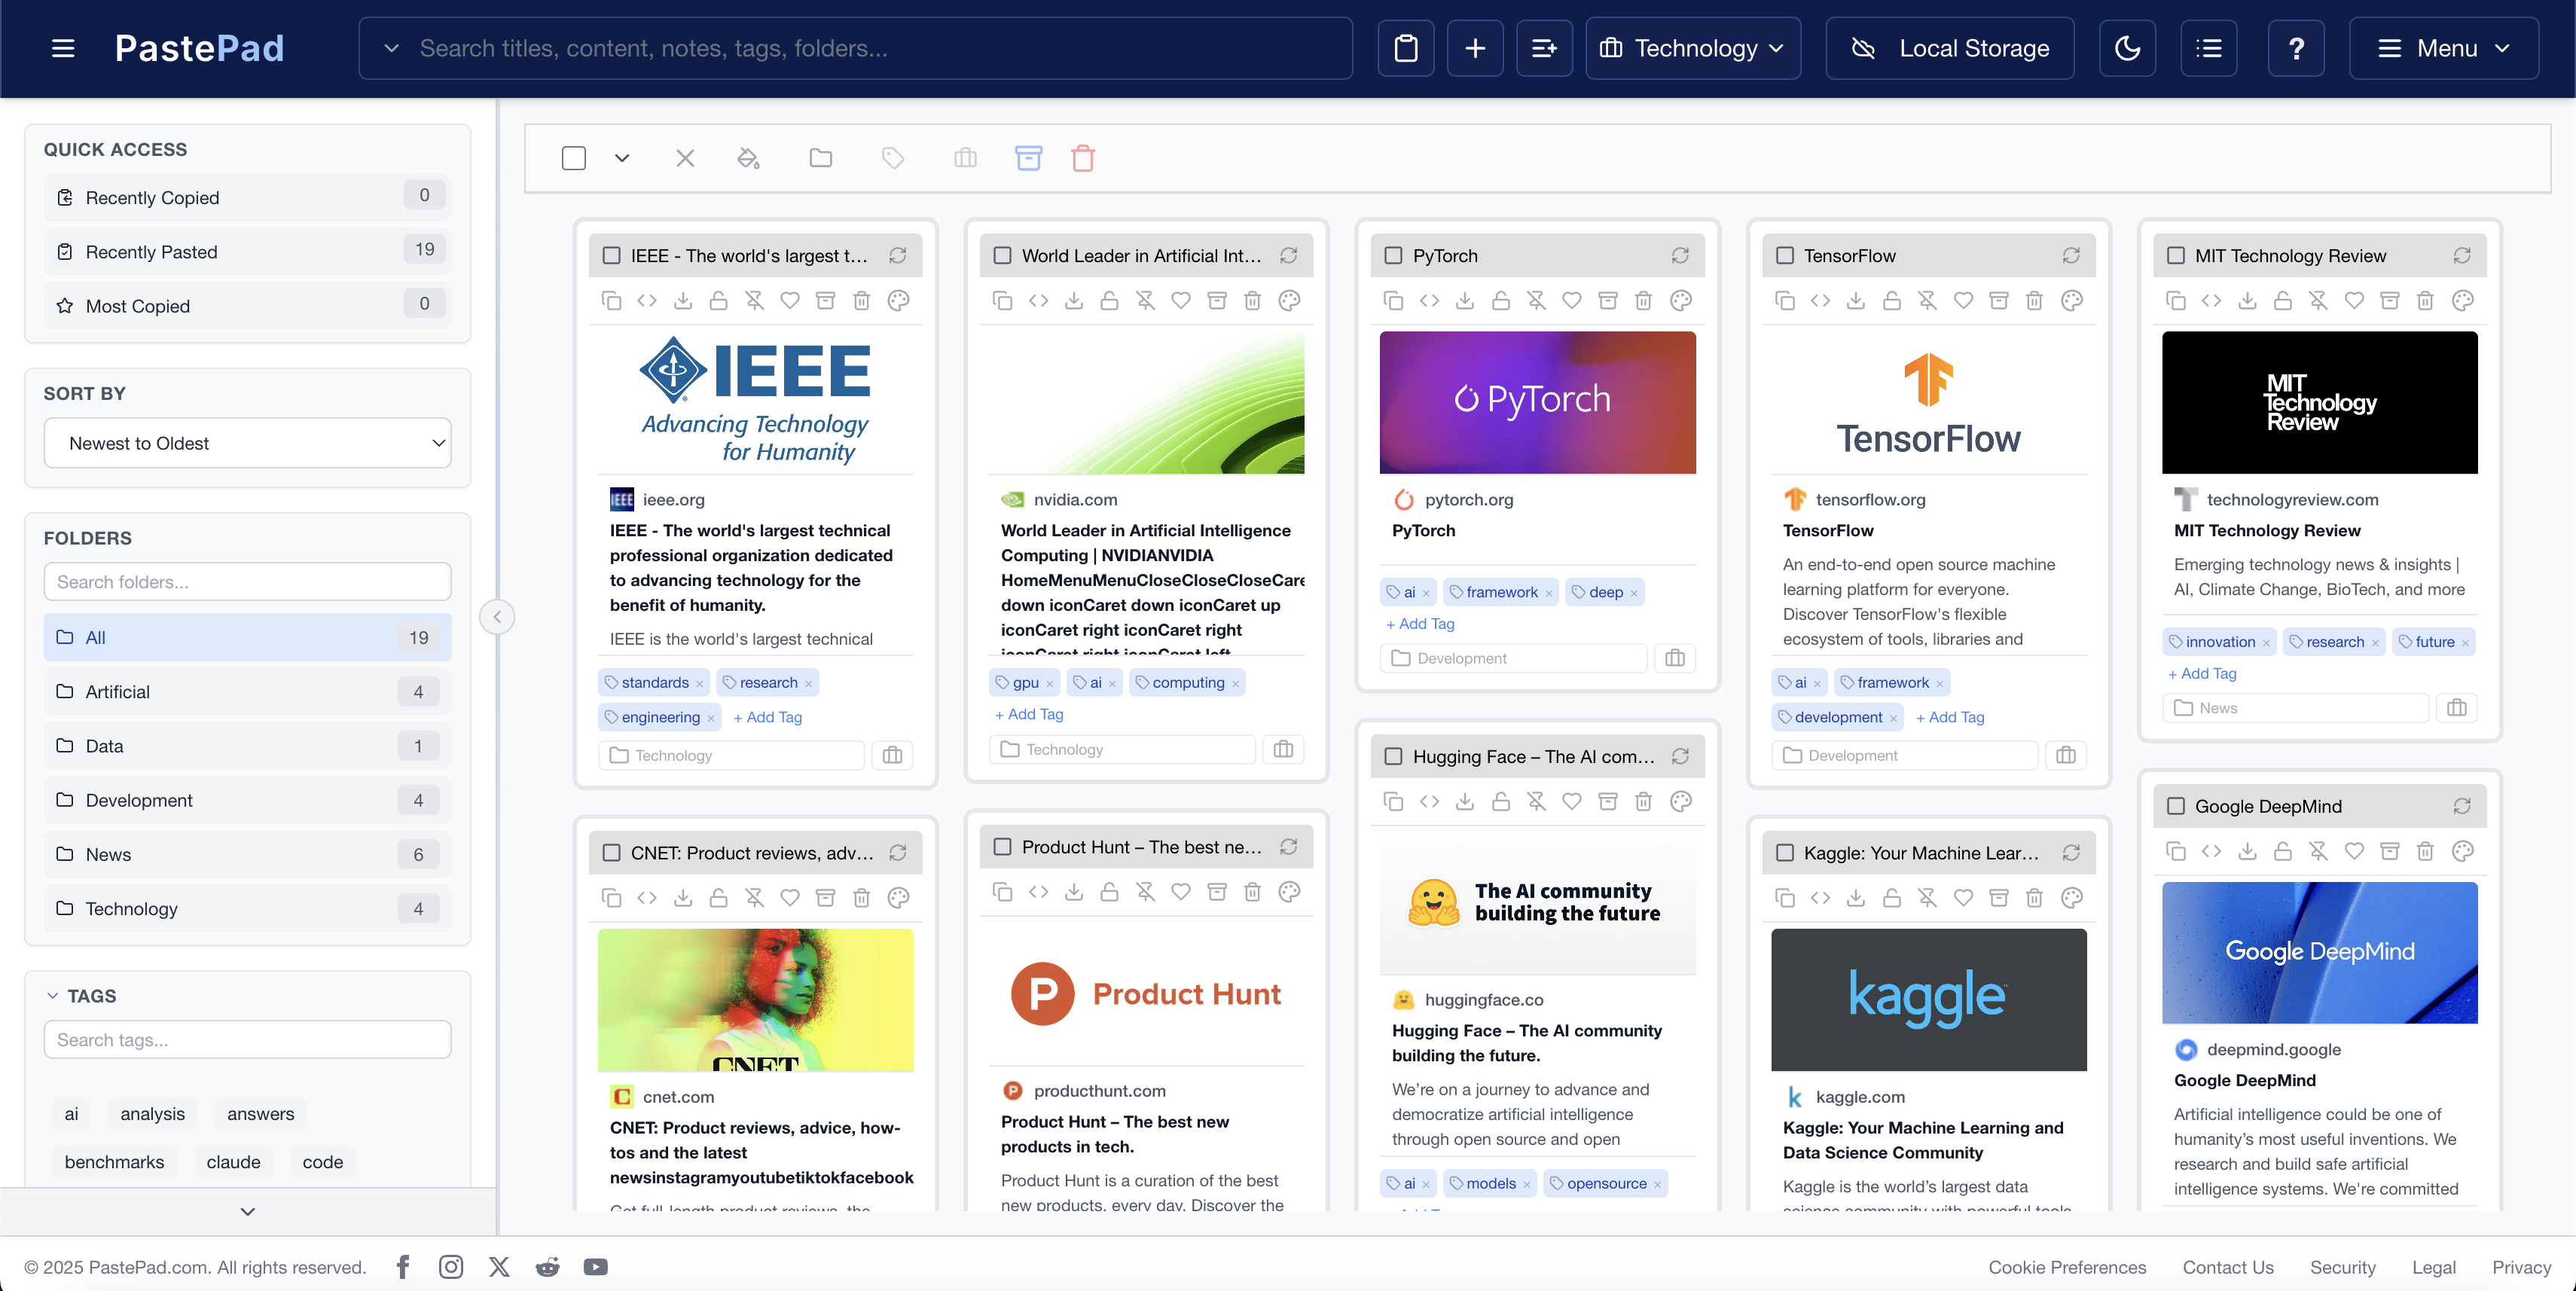This screenshot has height=1291, width=2576.
Task: Open Cookie Preferences footer link
Action: [2066, 1267]
